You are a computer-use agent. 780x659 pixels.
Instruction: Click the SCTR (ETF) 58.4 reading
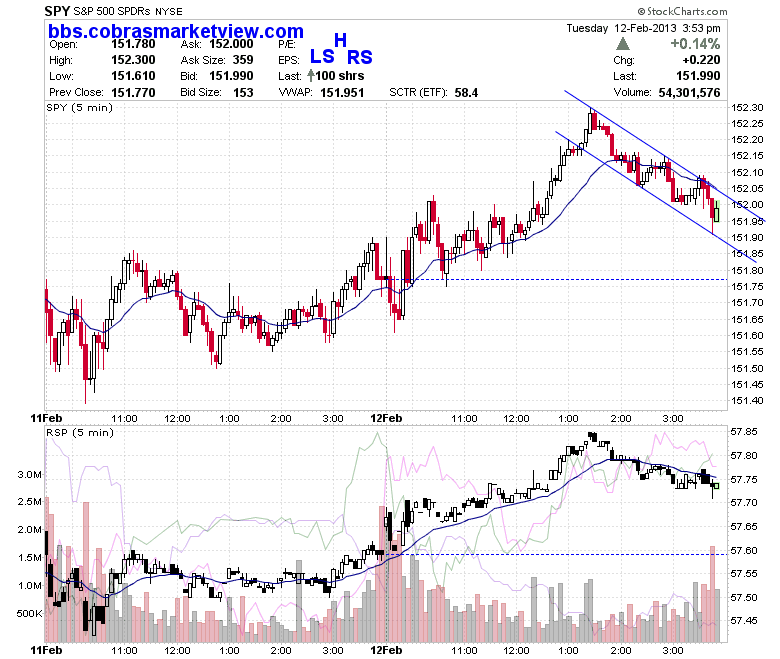[466, 93]
